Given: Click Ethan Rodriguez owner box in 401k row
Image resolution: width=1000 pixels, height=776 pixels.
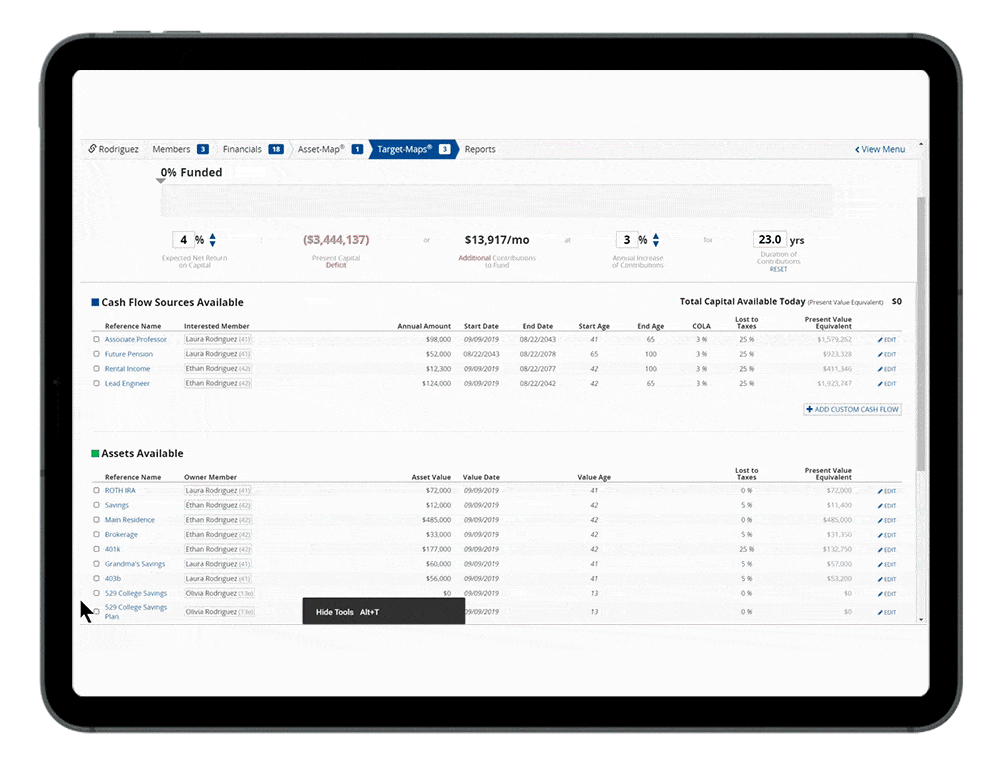Looking at the screenshot, I should pyautogui.click(x=218, y=549).
